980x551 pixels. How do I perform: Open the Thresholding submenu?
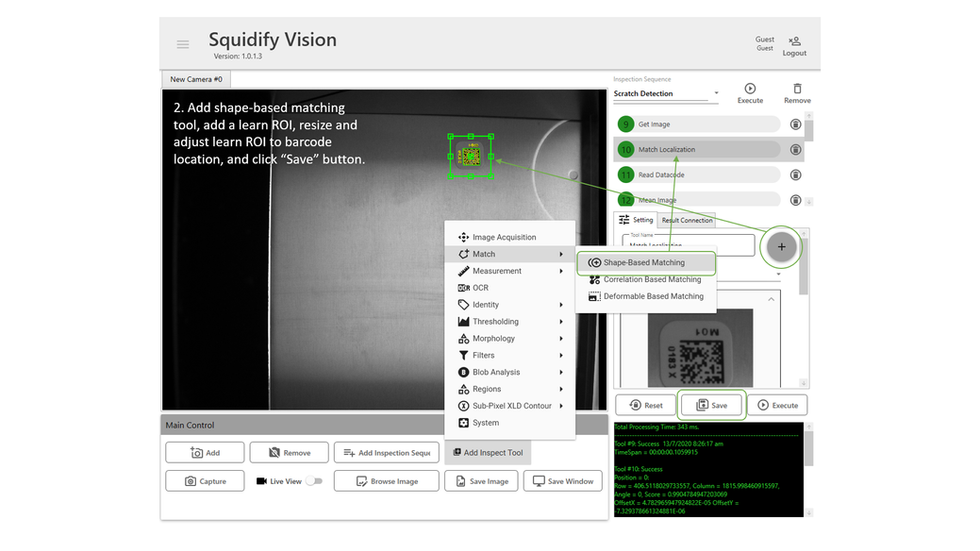pyautogui.click(x=509, y=322)
